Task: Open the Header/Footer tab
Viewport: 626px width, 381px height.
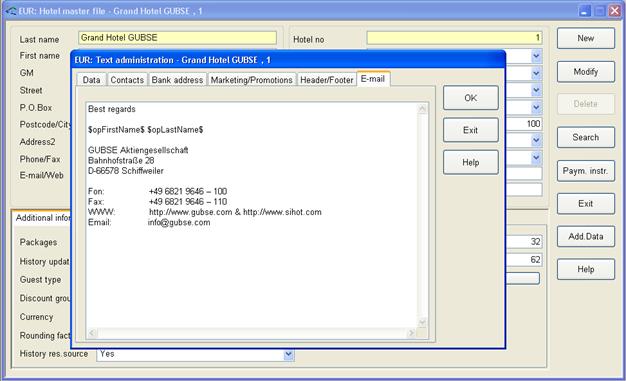Action: point(327,80)
